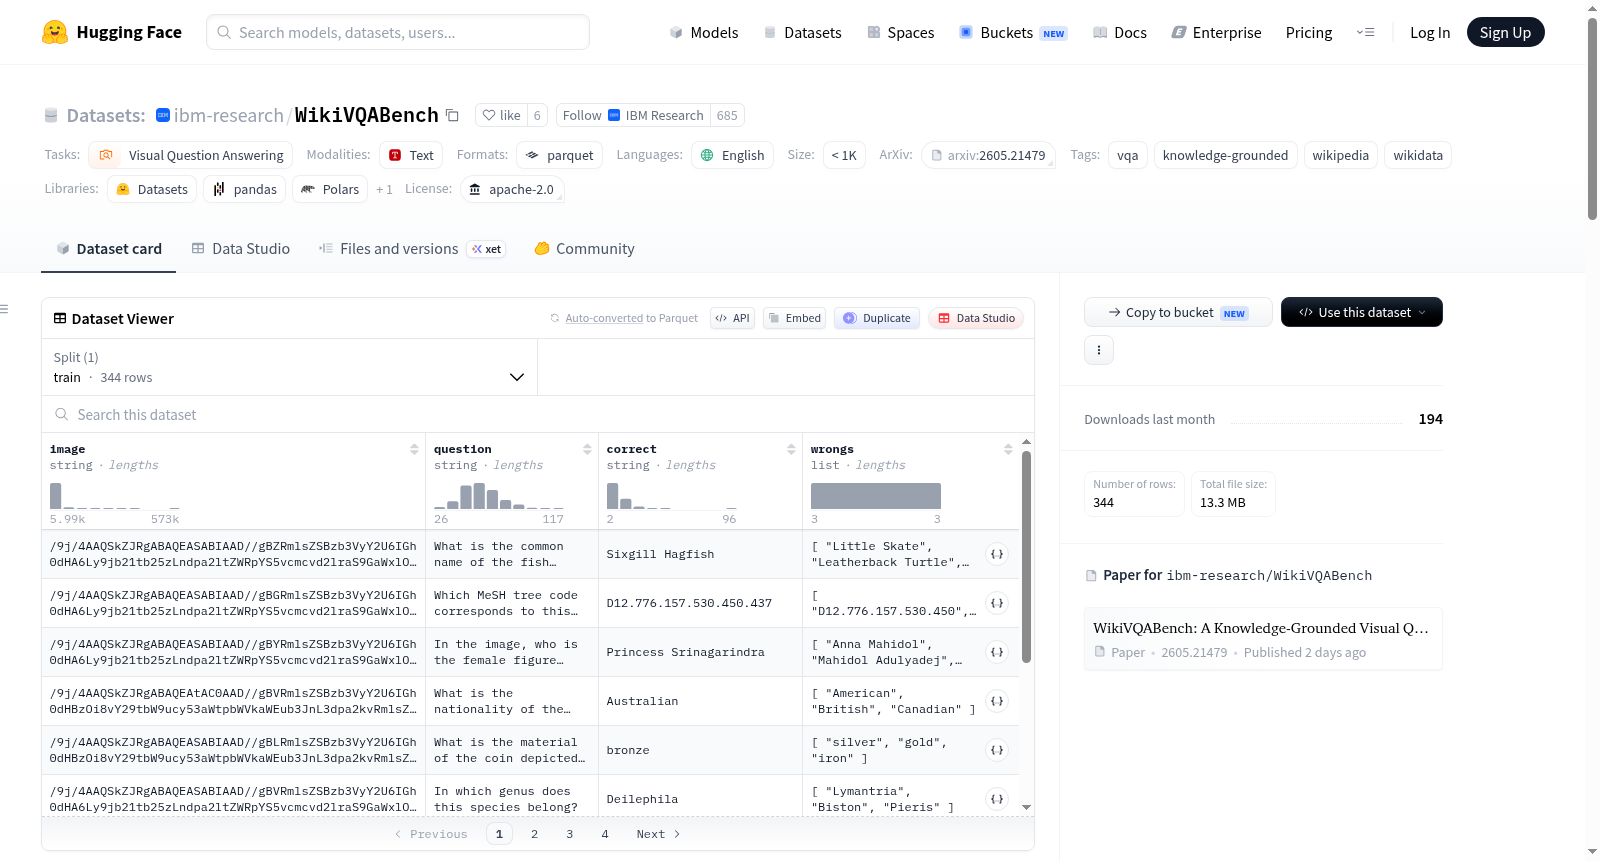
Task: Open Models in the top navigation
Action: click(x=704, y=32)
